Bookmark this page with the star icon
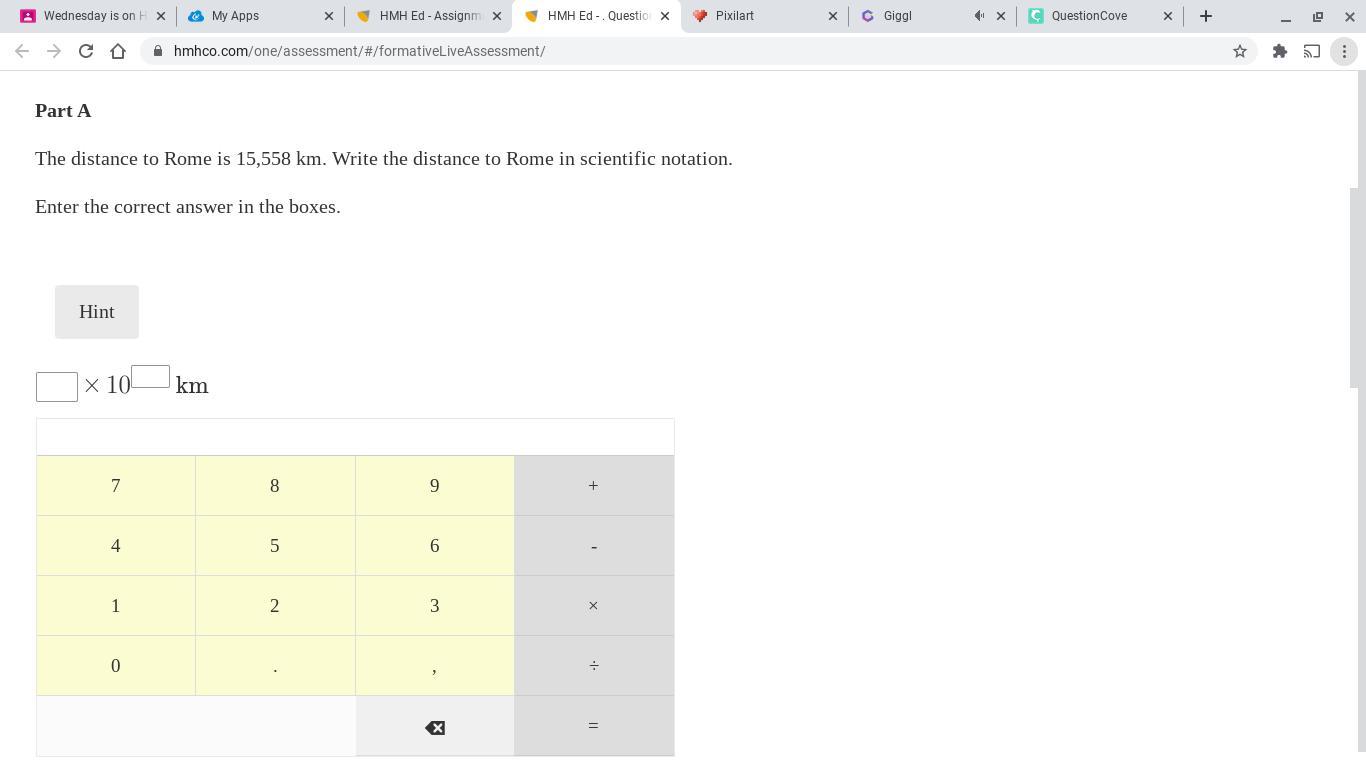The height and width of the screenshot is (768, 1366). [x=1240, y=51]
